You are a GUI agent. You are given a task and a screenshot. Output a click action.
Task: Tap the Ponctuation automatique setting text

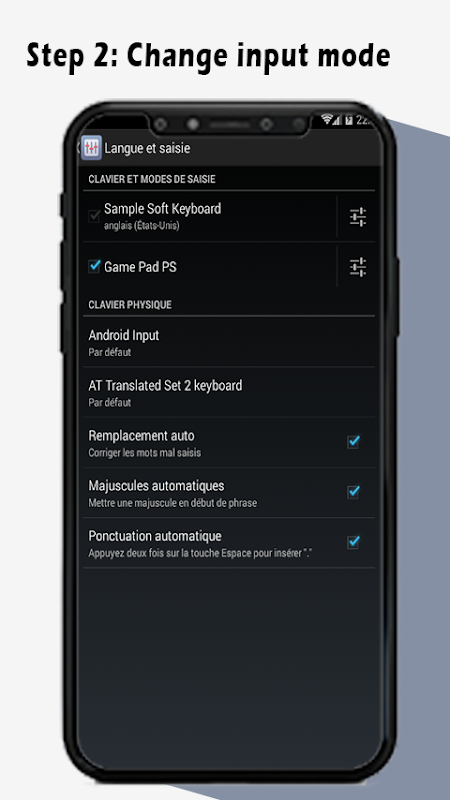pyautogui.click(x=155, y=536)
